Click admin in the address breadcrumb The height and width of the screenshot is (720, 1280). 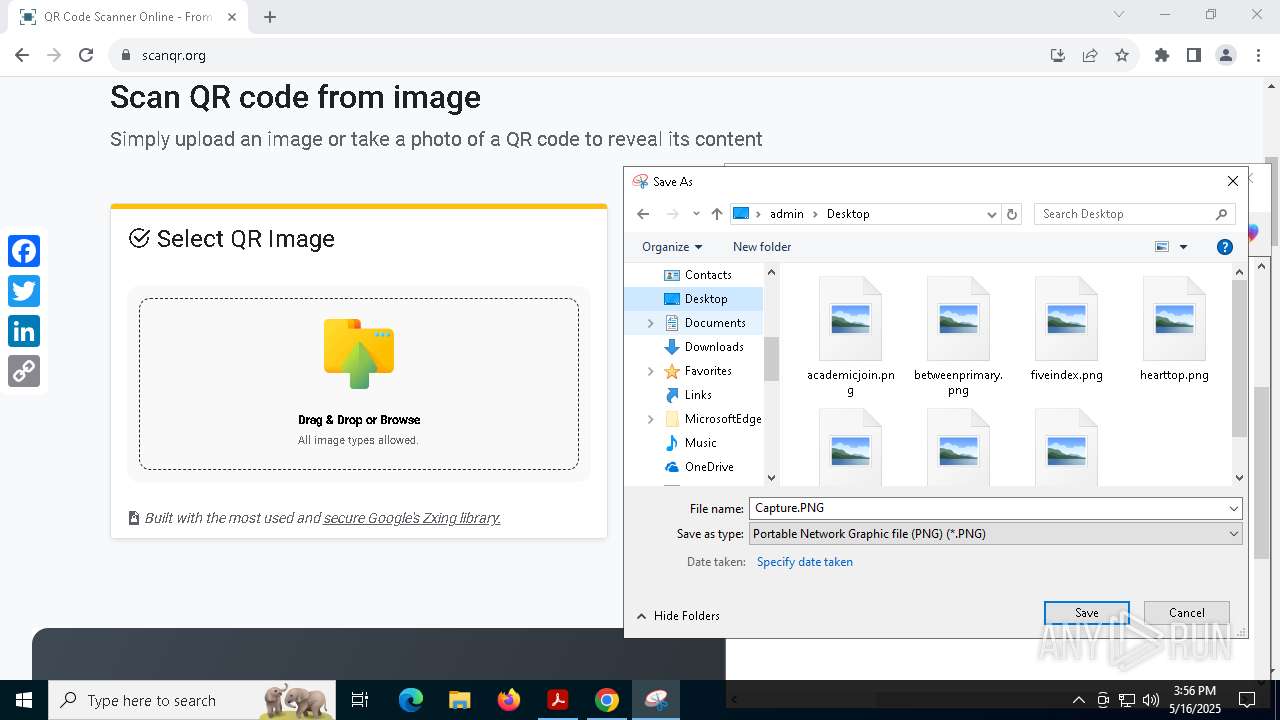[x=787, y=214]
